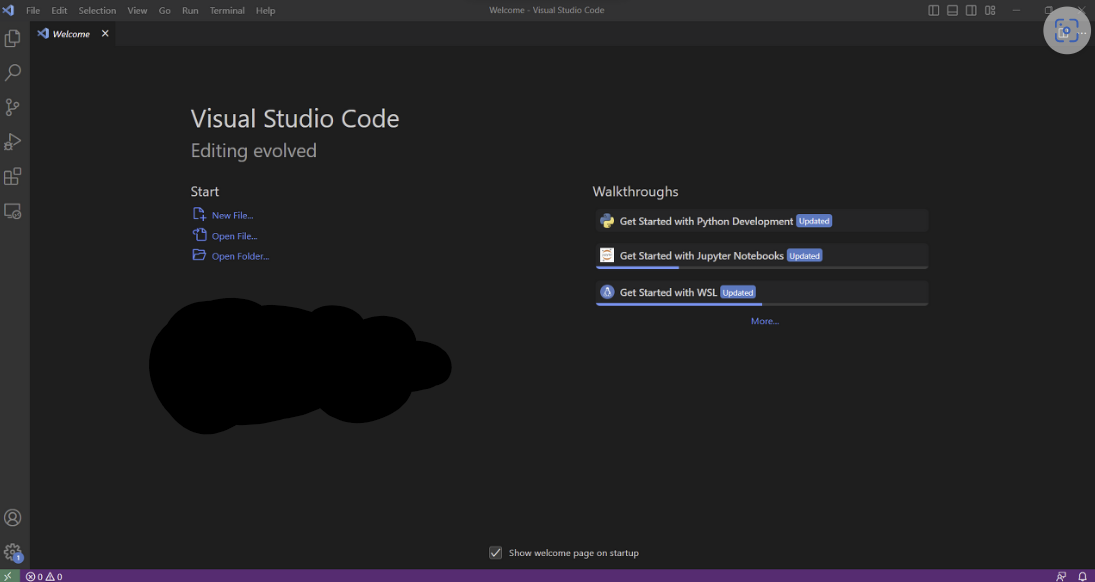The height and width of the screenshot is (582, 1095).
Task: Open the Selection menu
Action: tap(97, 10)
